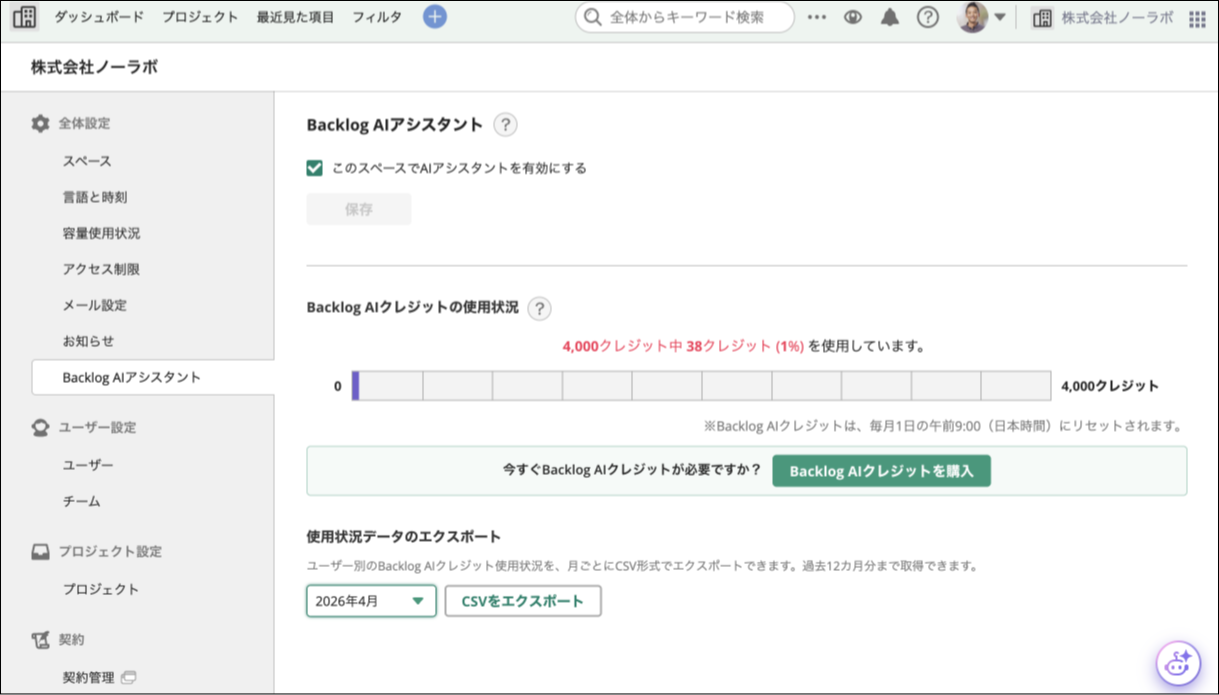Open notifications bell icon
The height and width of the screenshot is (695, 1219).
pyautogui.click(x=890, y=17)
